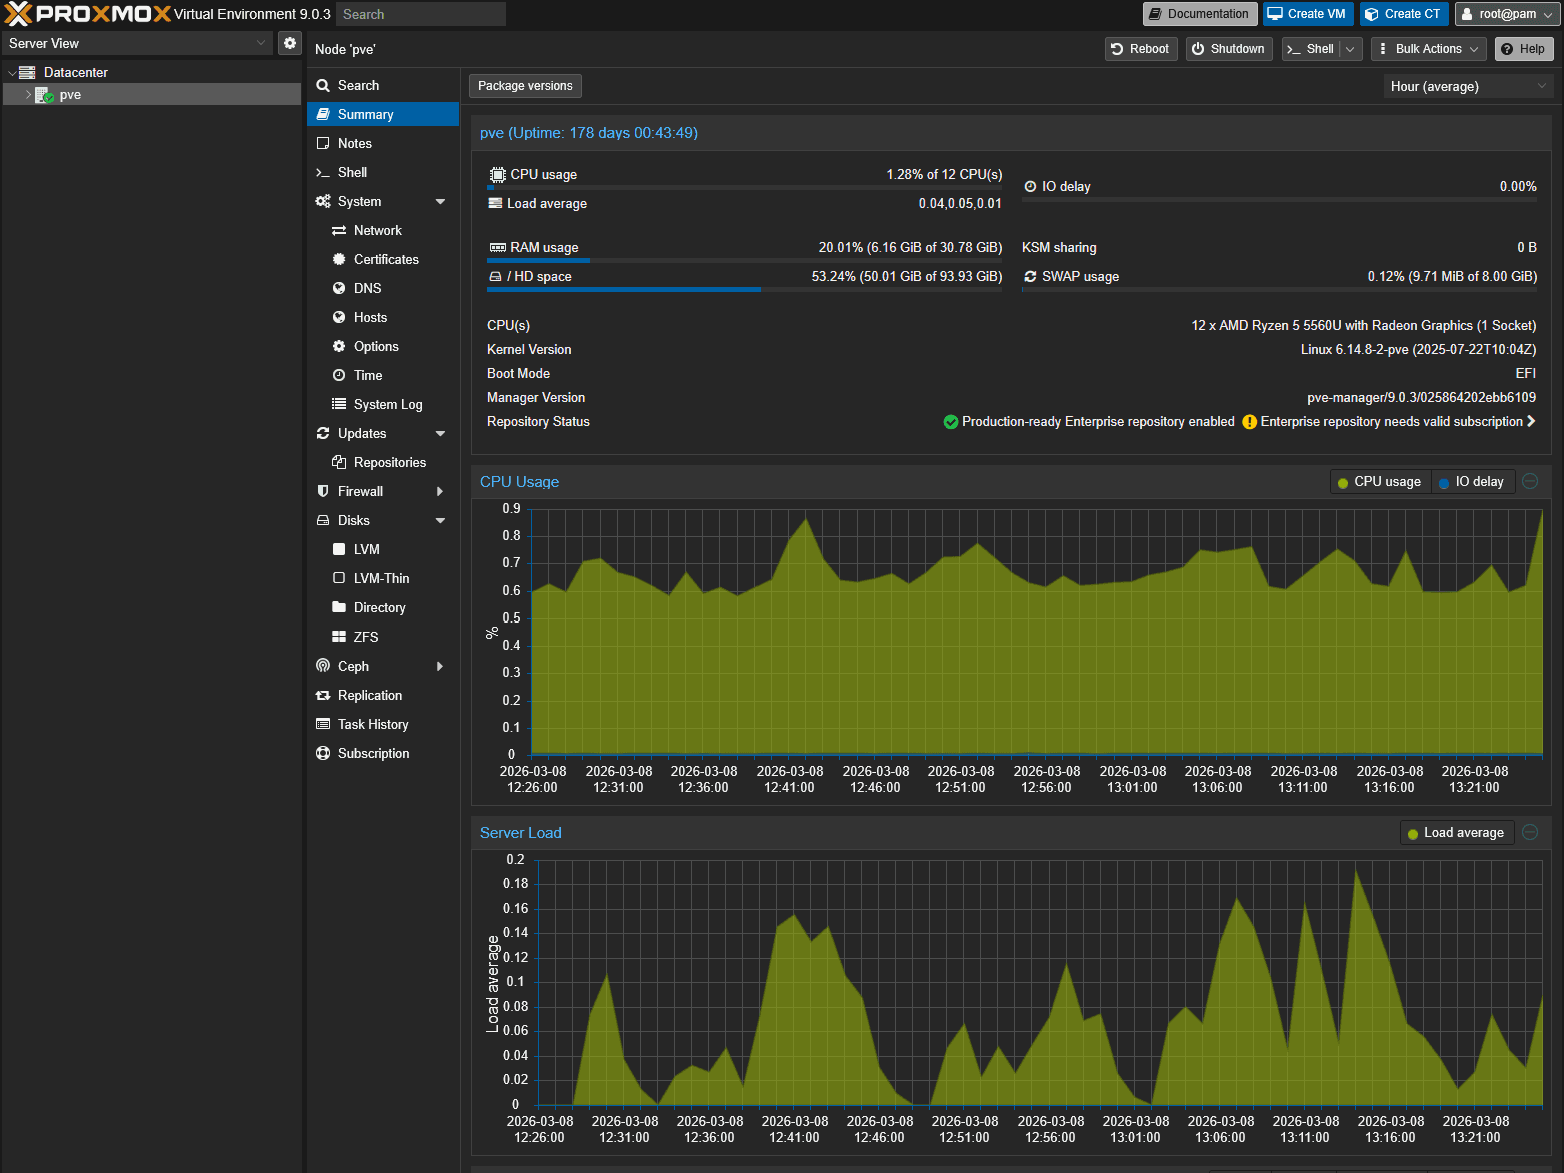Click the Datacenter server icon
Viewport: 1564px width, 1173px height.
pyautogui.click(x=27, y=72)
